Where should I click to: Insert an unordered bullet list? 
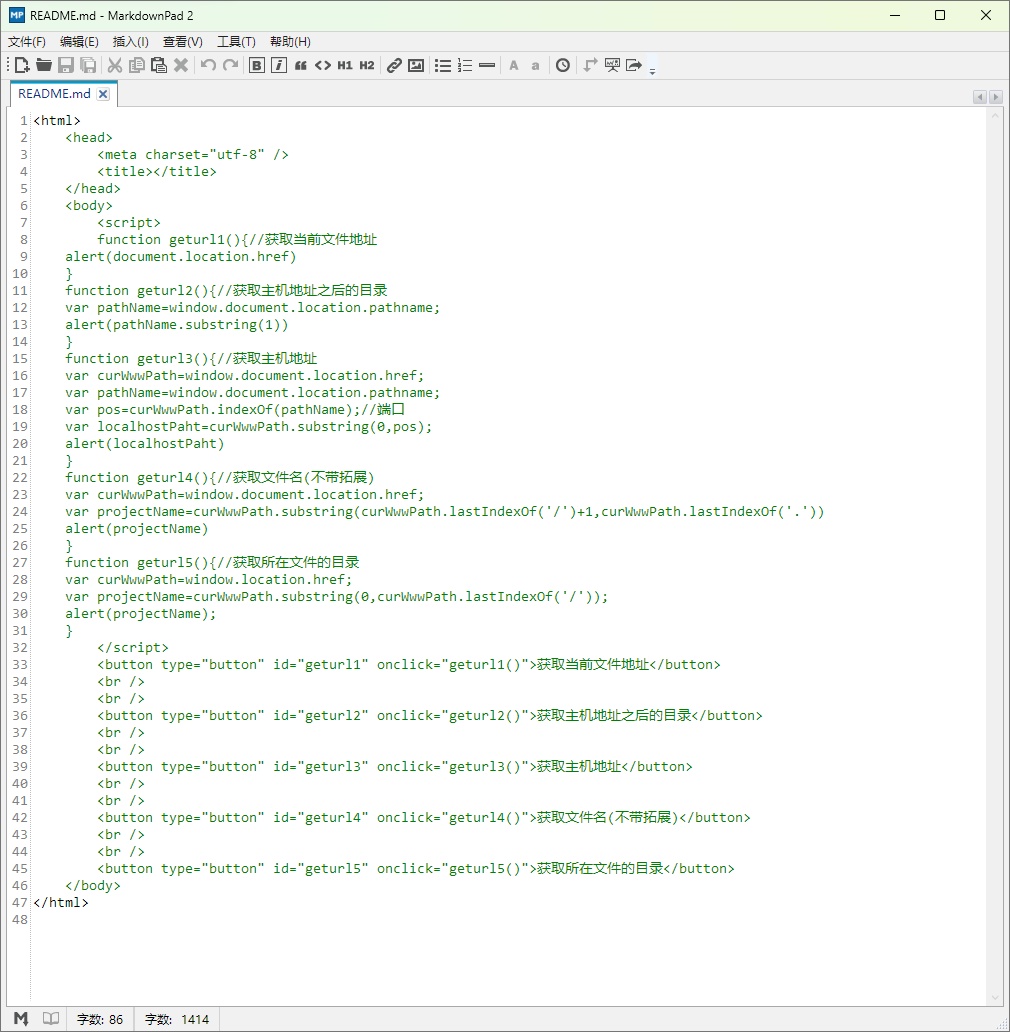[x=443, y=65]
